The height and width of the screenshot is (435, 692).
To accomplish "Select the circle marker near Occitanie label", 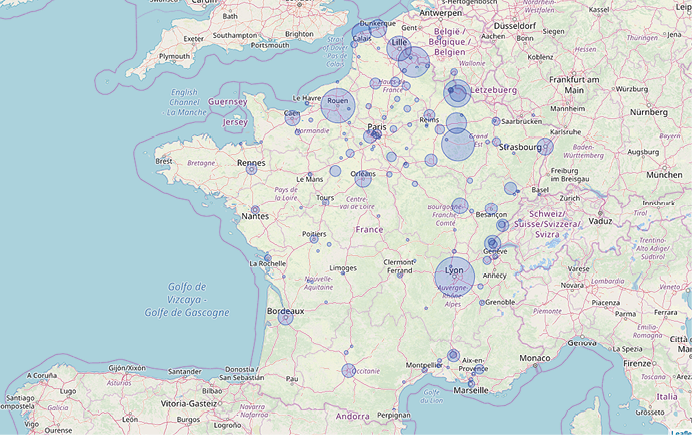I will (348, 371).
